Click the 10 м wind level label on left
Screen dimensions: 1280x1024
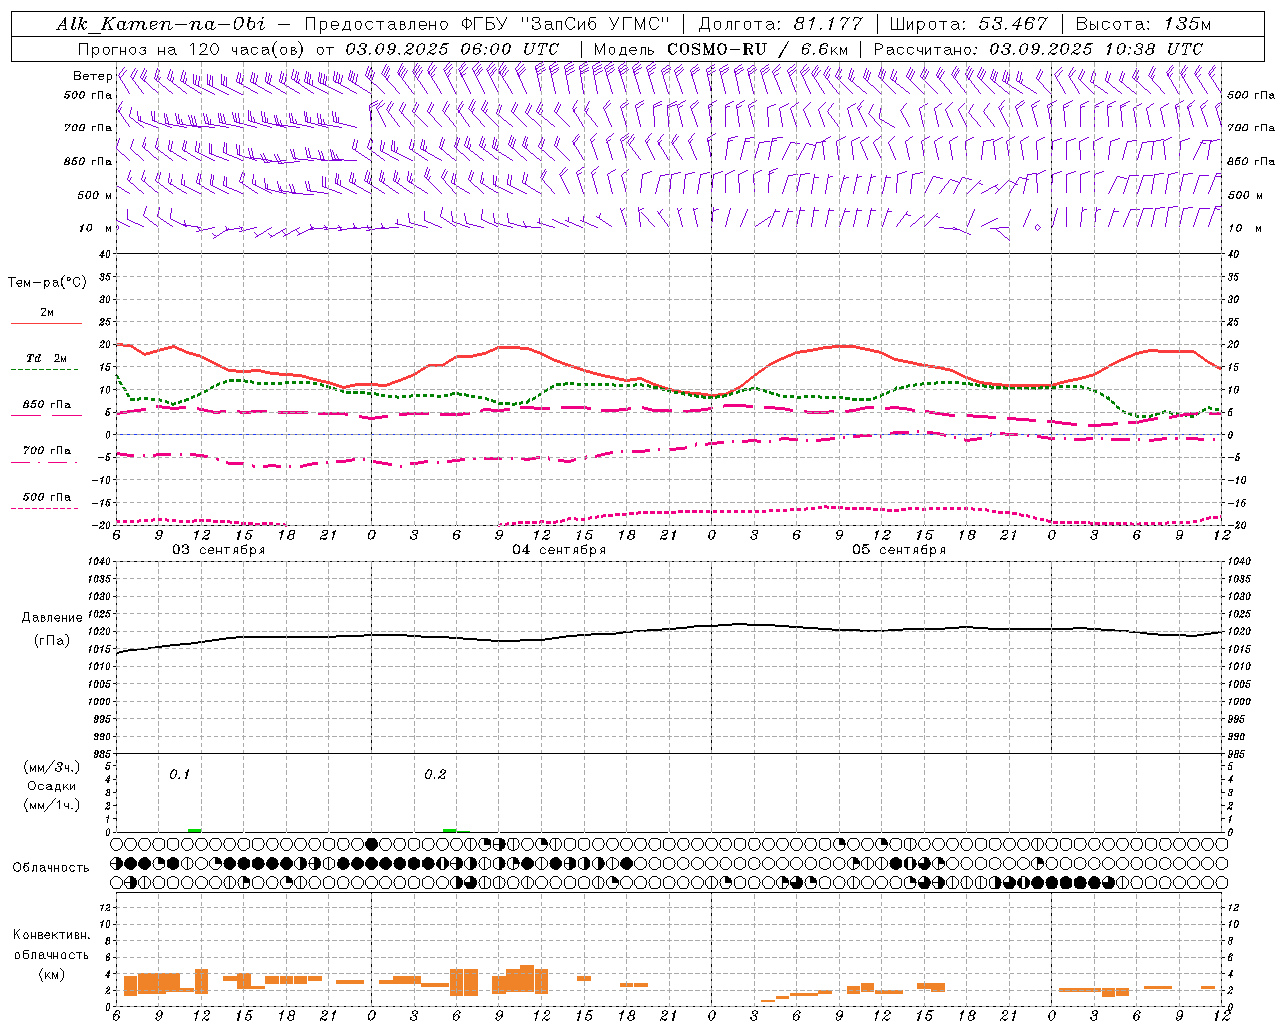pos(95,228)
